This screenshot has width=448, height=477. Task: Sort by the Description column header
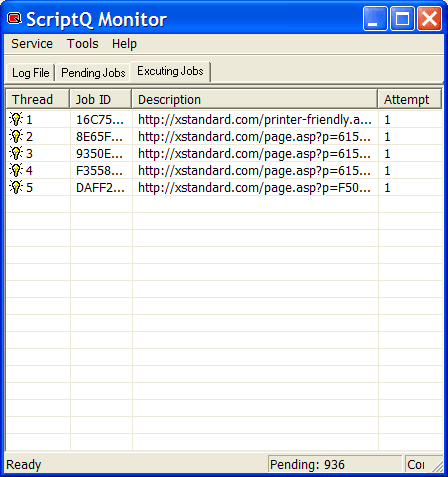click(255, 99)
